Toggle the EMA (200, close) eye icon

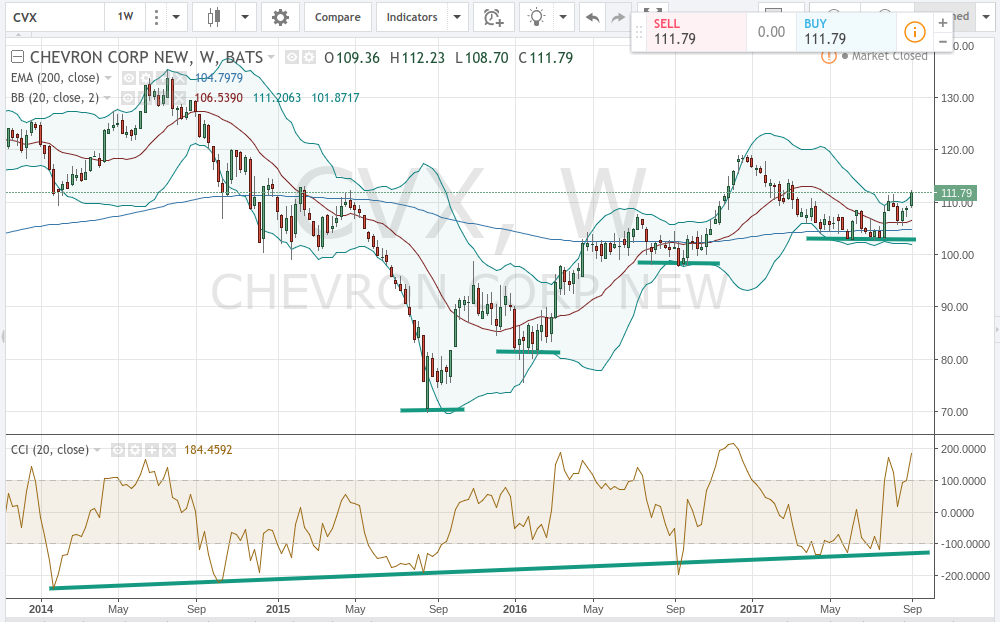point(129,78)
